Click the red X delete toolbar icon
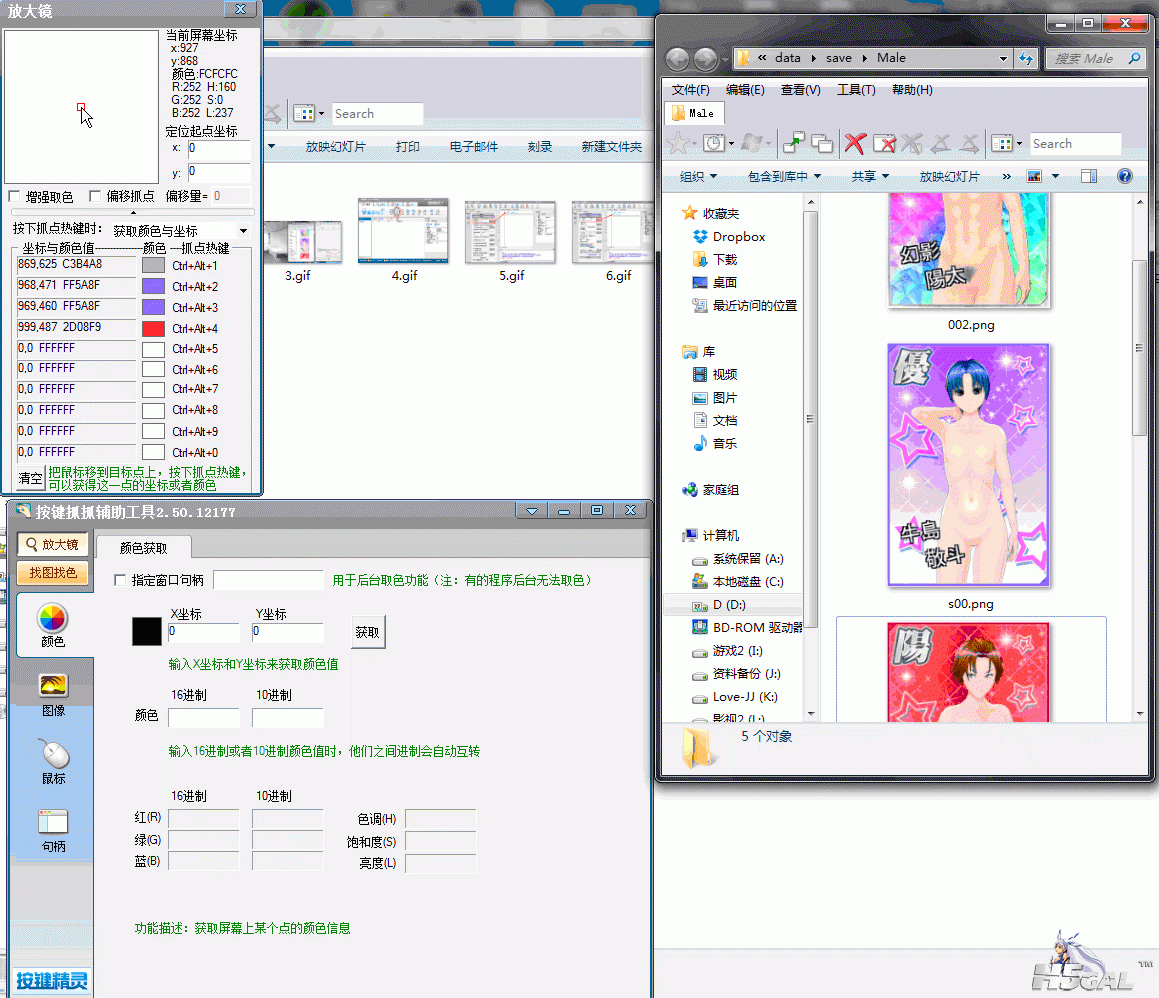Screen dimensions: 1159x998 pos(855,143)
